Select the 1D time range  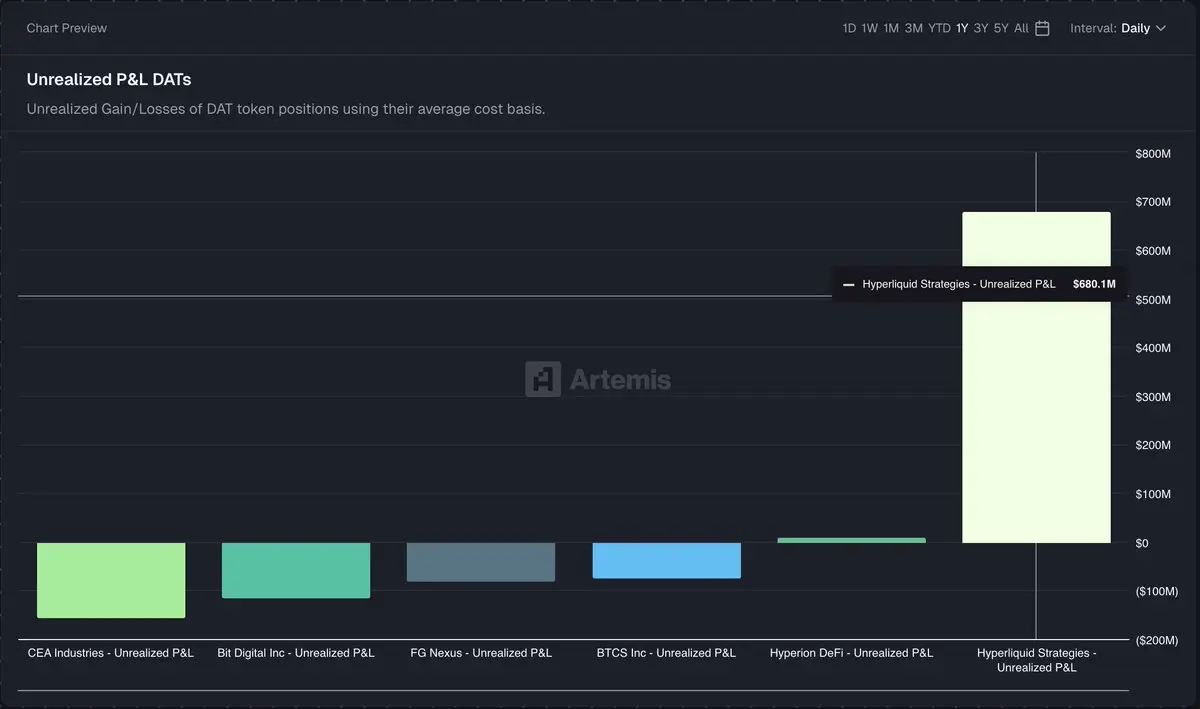[849, 28]
